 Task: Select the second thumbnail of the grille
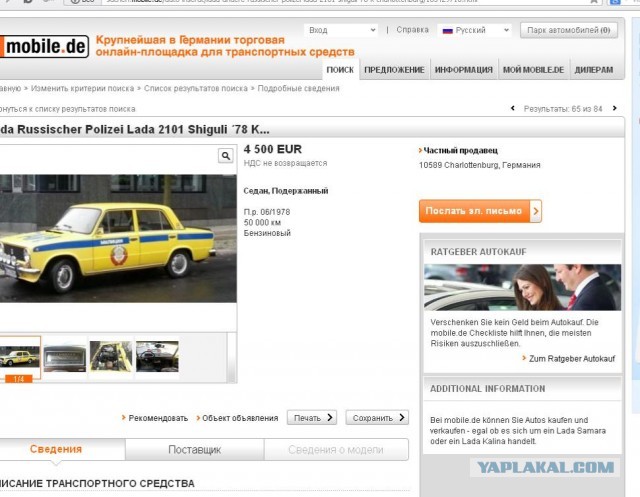tap(65, 358)
